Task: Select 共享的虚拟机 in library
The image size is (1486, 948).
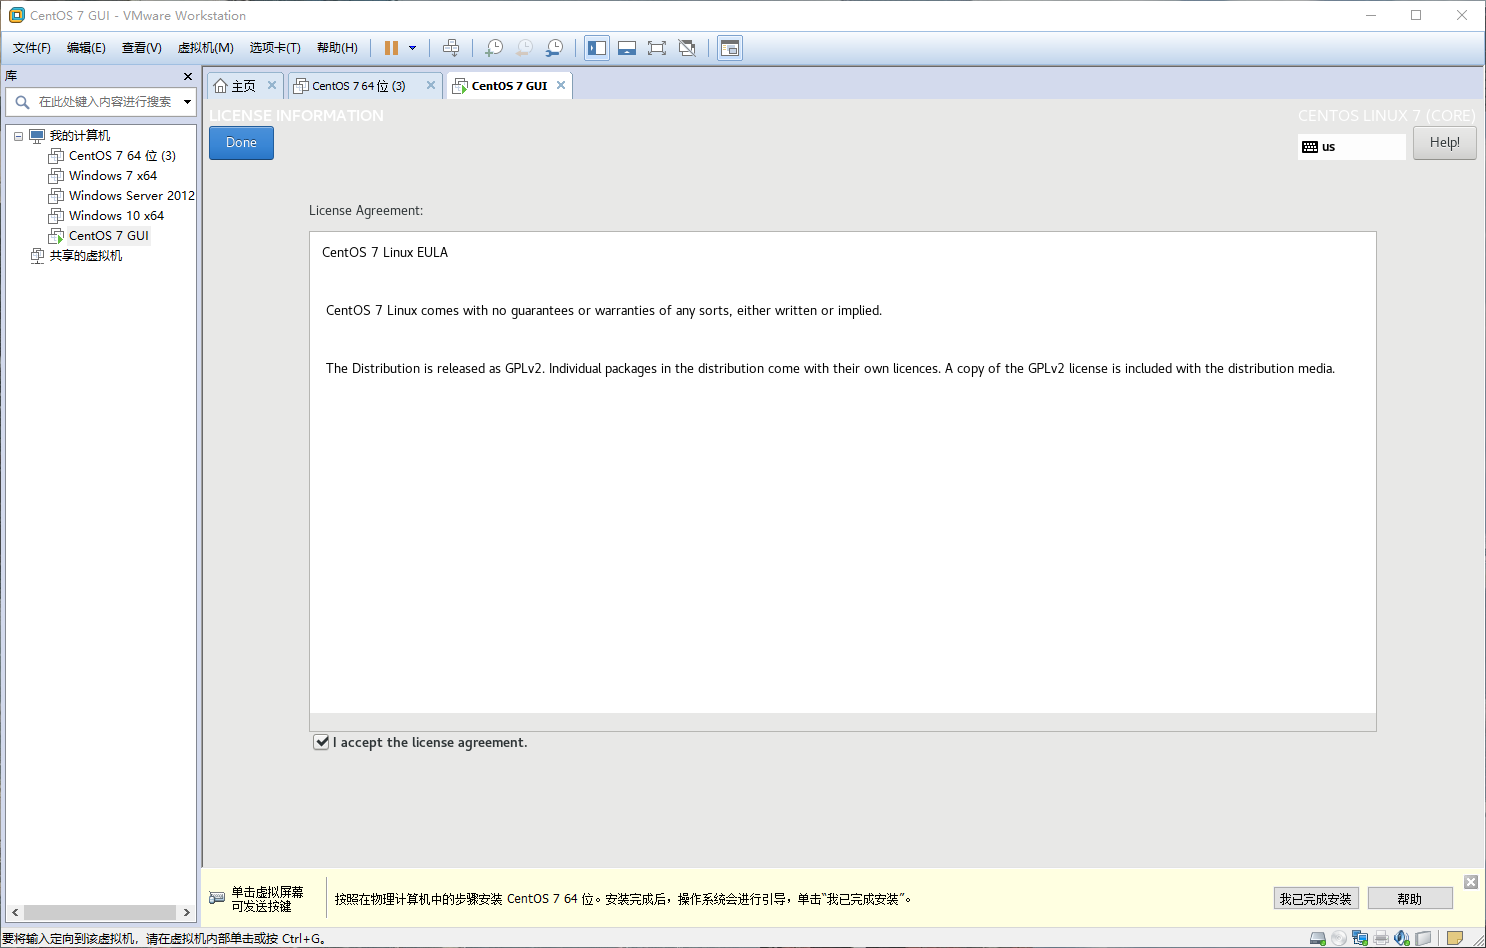Action: 86,256
